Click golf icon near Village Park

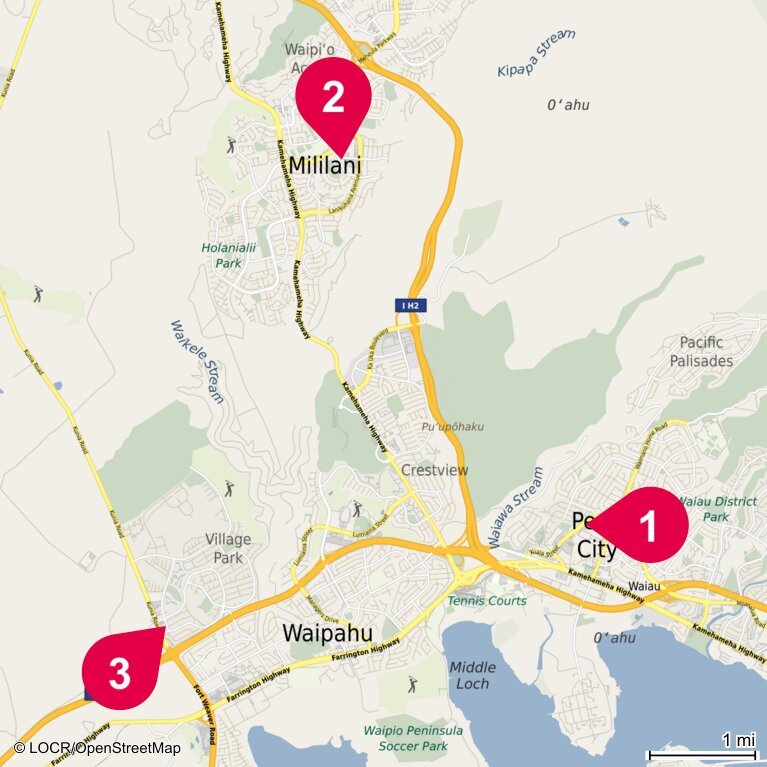click(x=229, y=488)
